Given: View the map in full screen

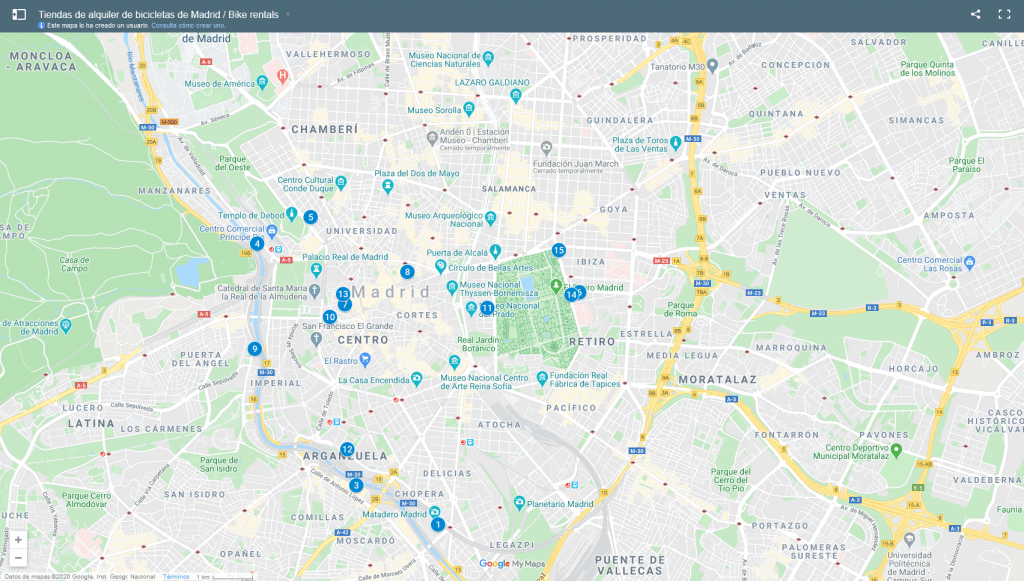Looking at the screenshot, I should (1004, 14).
